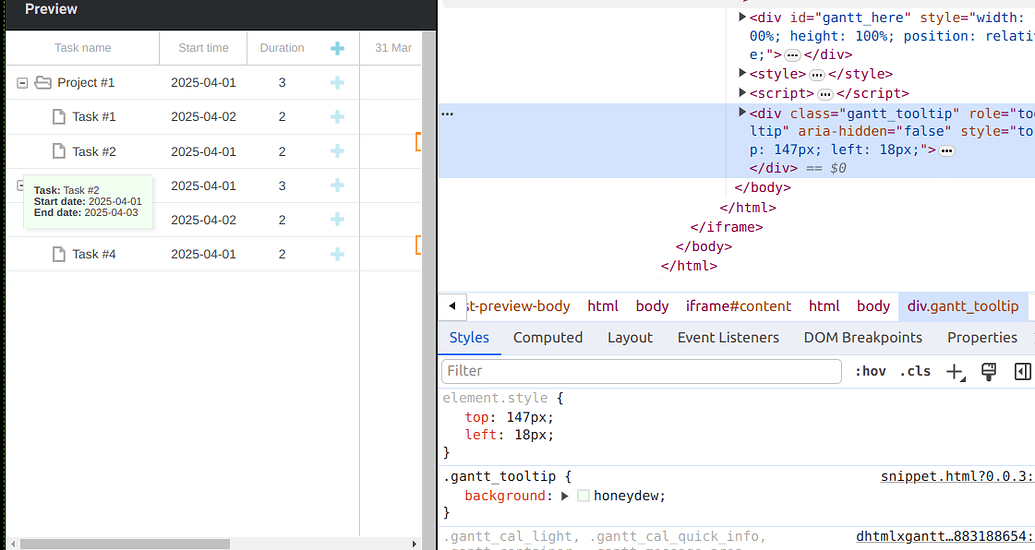Click the file icon next to Task #2

[x=59, y=152]
